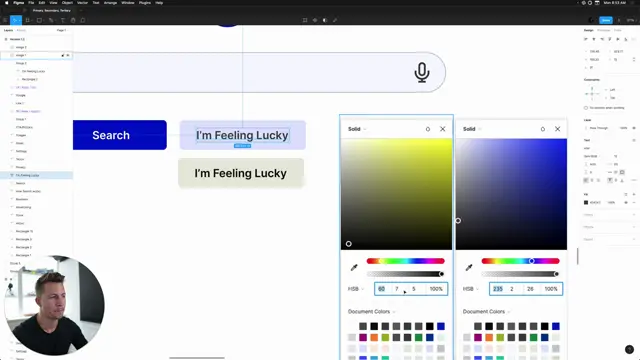
Task: Open the zoom percentage dropdown
Action: 631,20
